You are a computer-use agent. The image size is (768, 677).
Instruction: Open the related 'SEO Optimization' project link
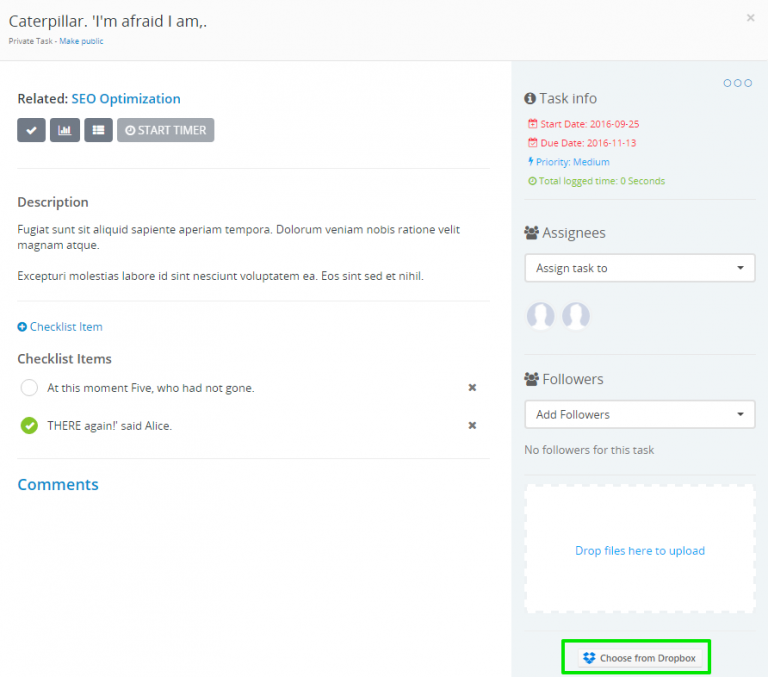tap(126, 99)
